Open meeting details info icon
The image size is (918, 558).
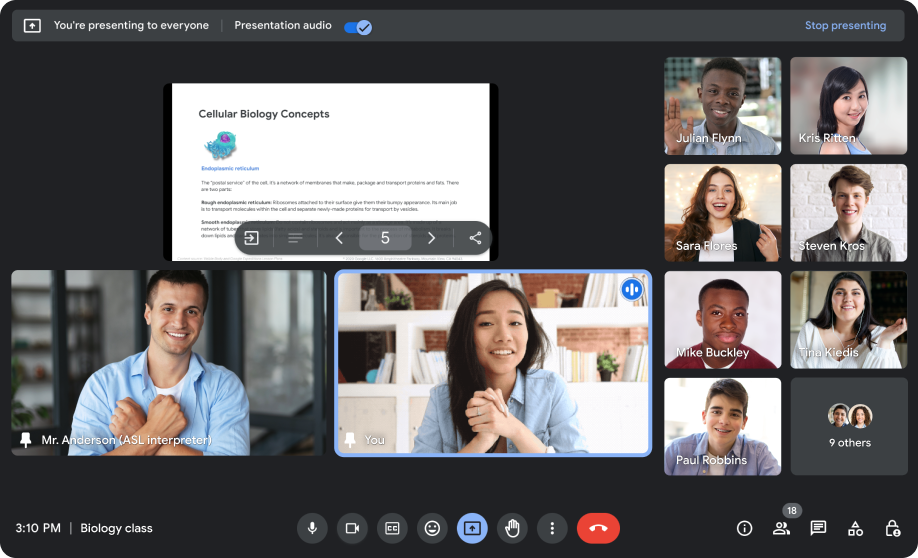[744, 529]
